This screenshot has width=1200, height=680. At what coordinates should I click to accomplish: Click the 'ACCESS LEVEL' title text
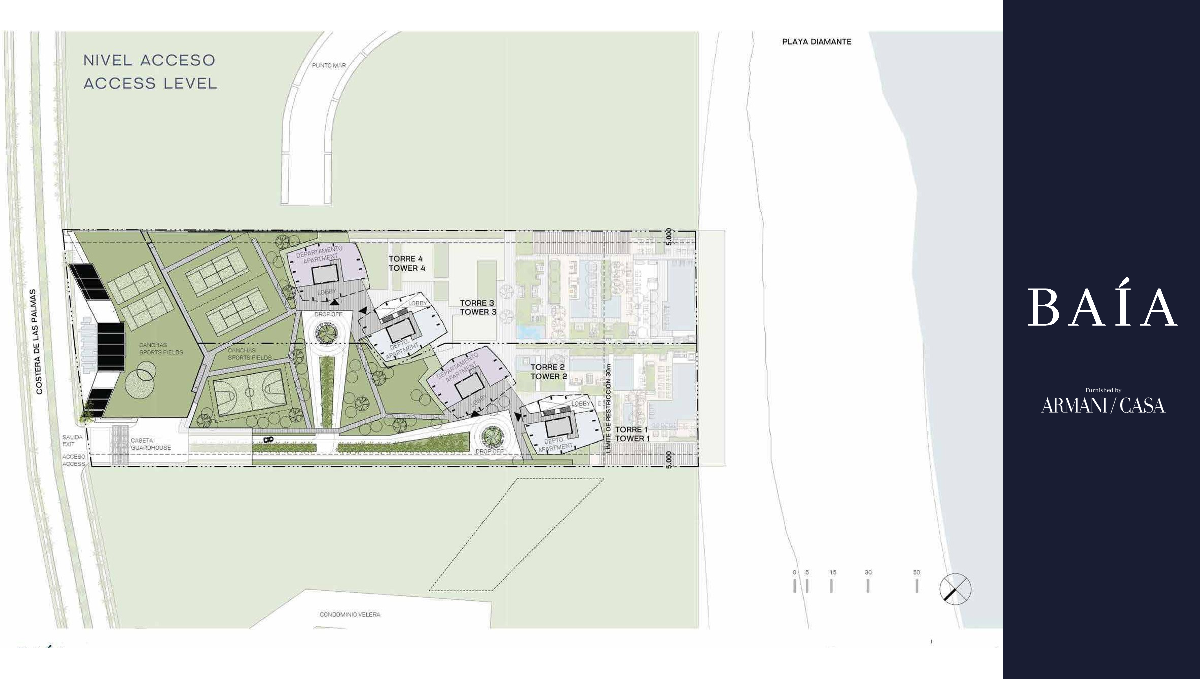pos(150,84)
